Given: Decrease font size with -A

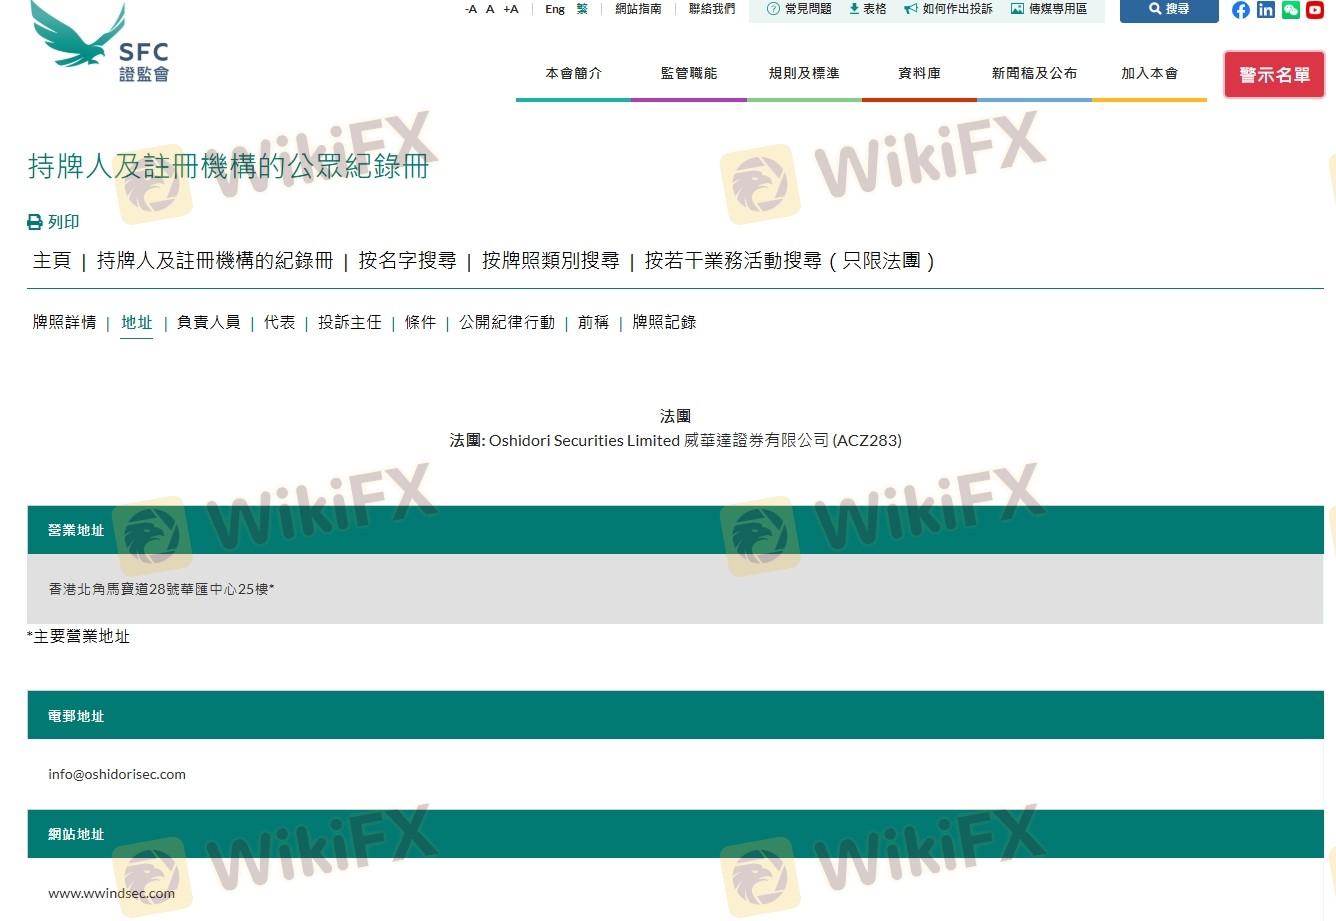Looking at the screenshot, I should pyautogui.click(x=471, y=9).
